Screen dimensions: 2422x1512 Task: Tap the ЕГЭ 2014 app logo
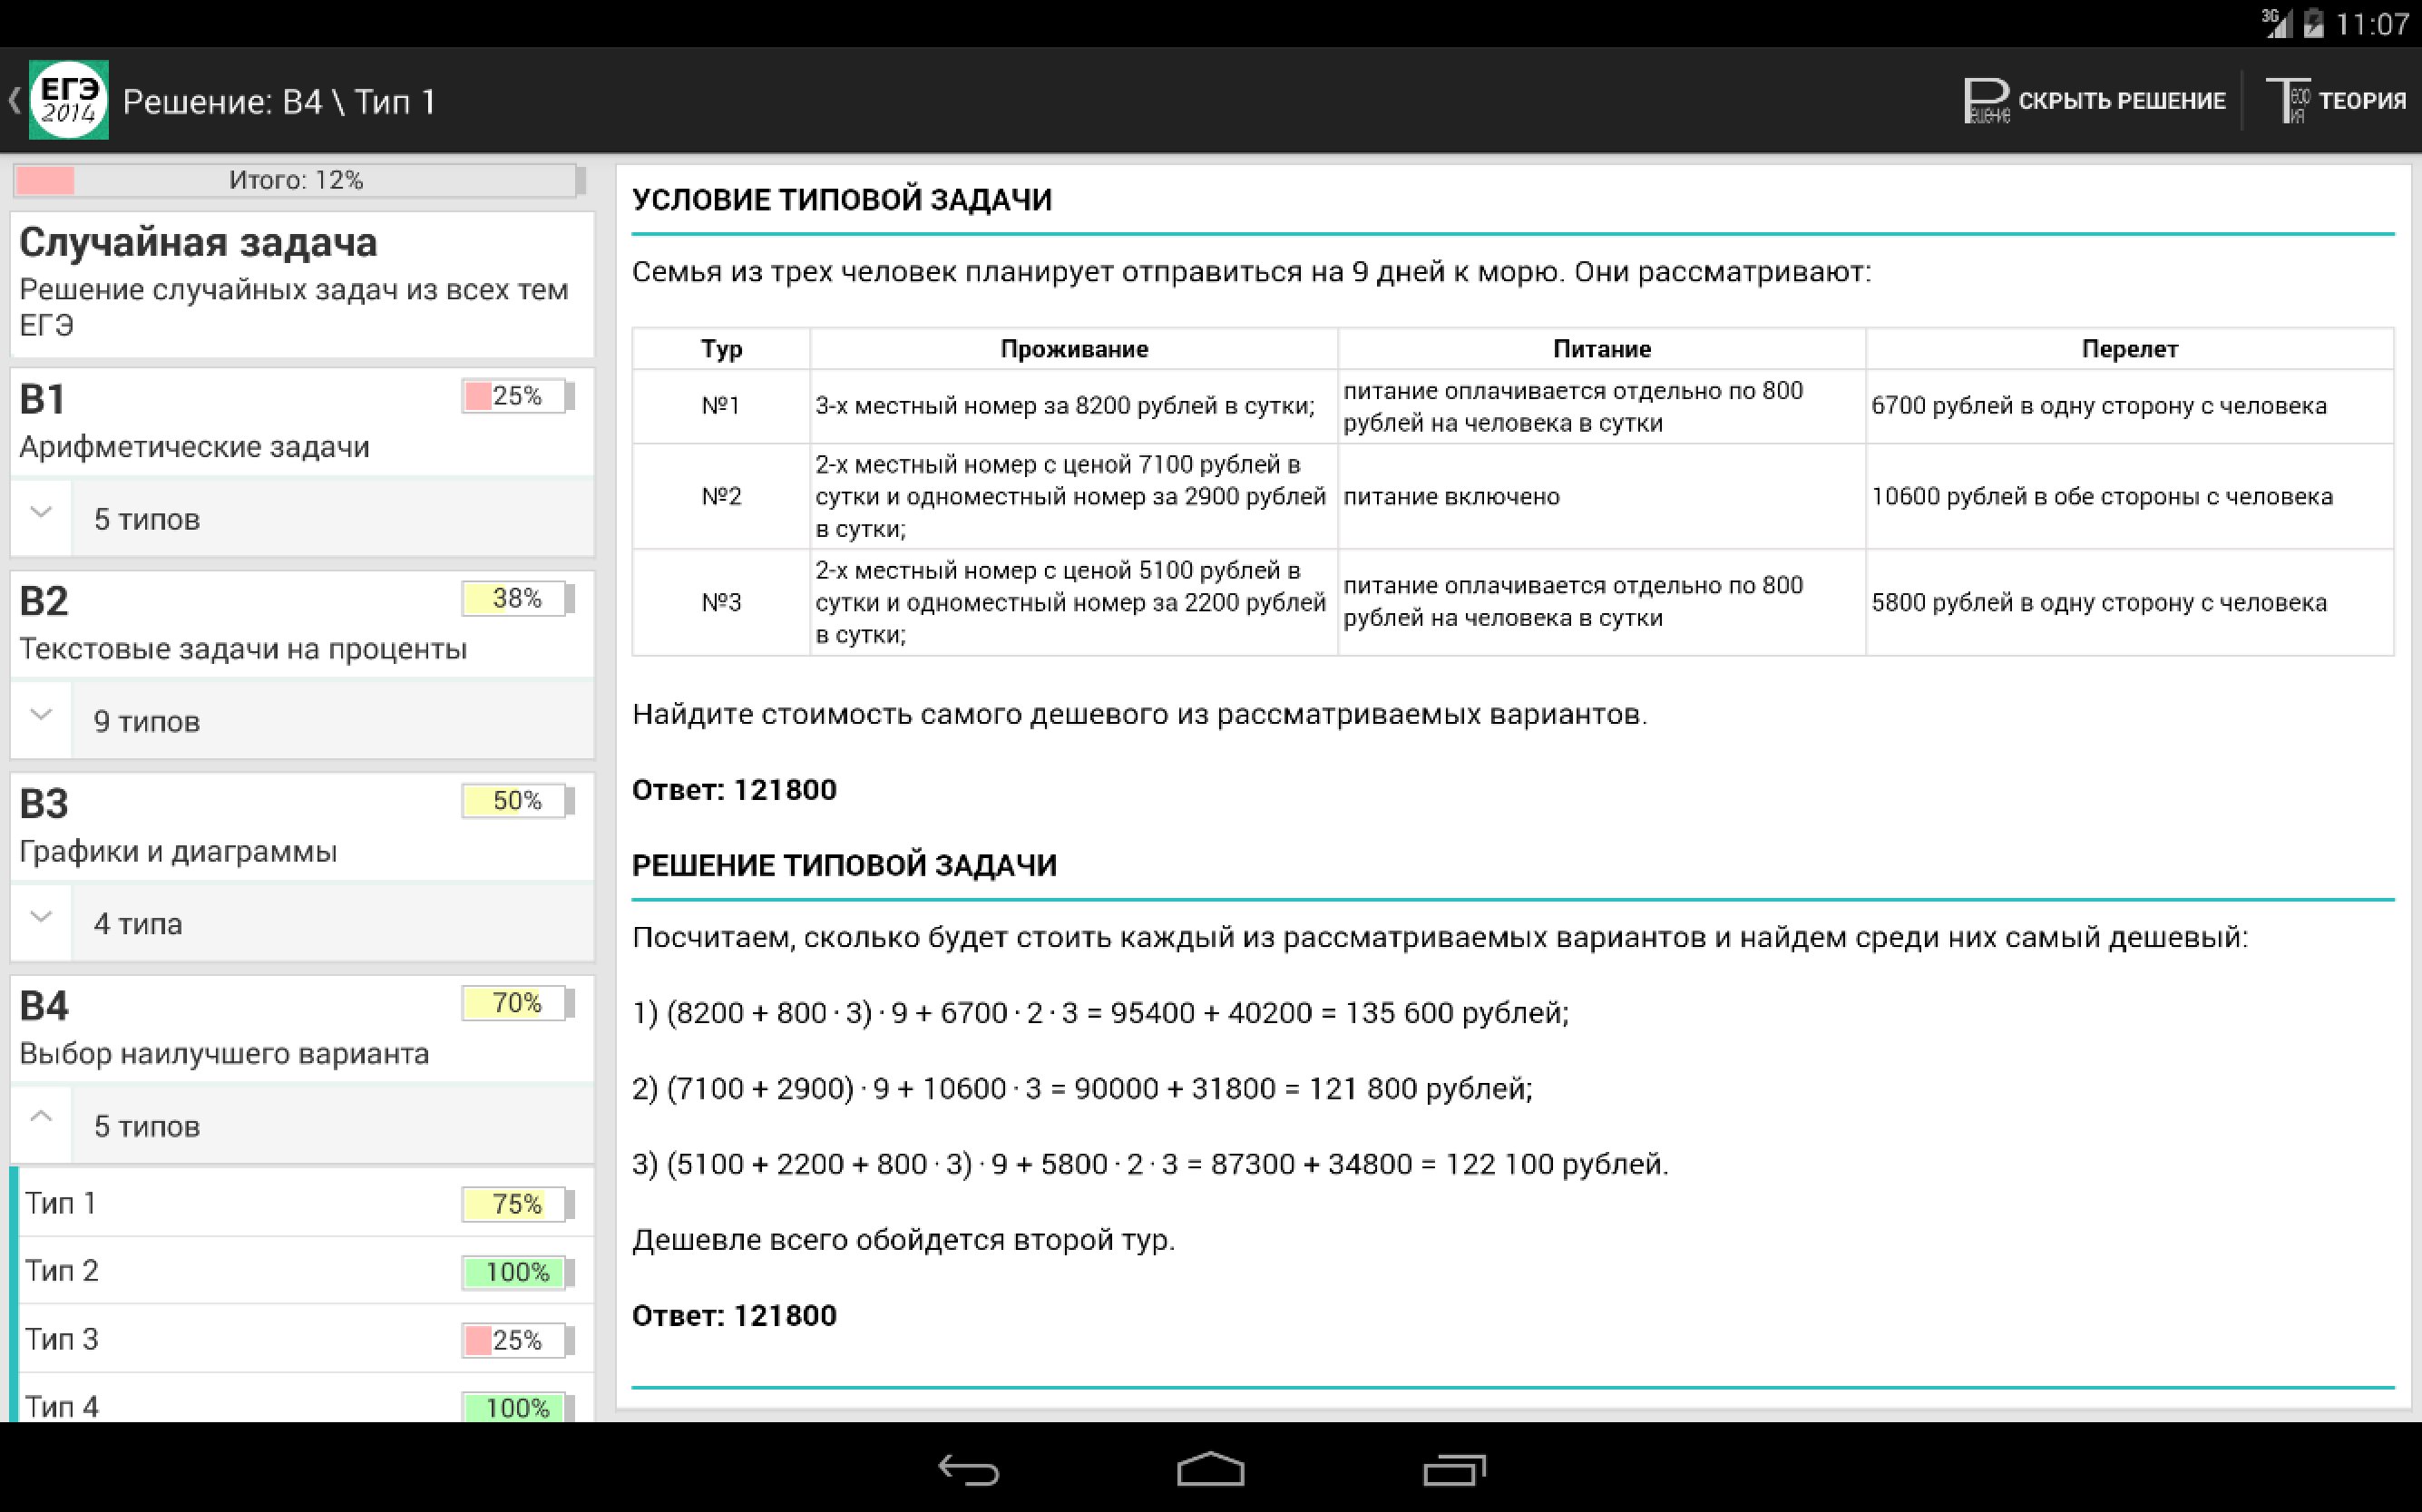(x=68, y=100)
